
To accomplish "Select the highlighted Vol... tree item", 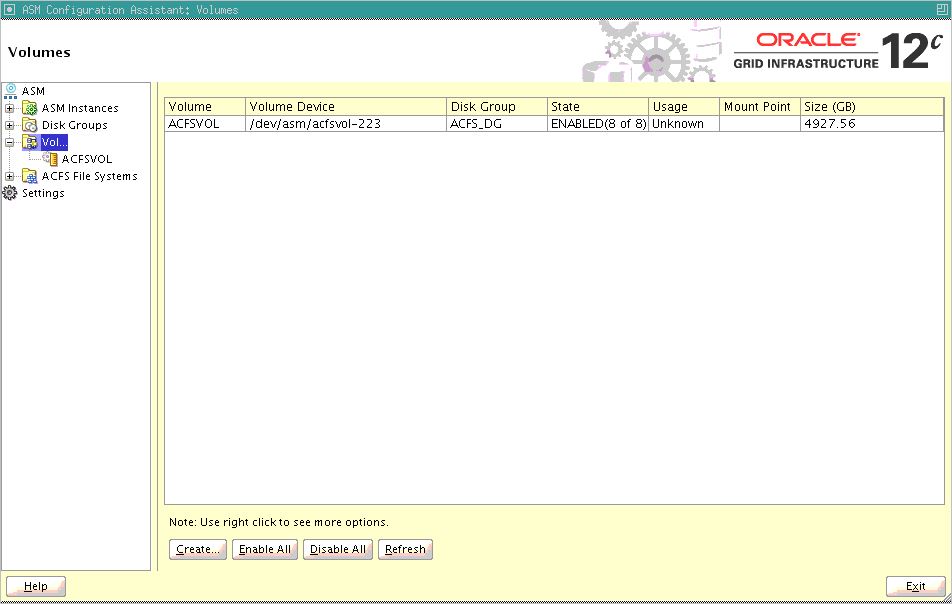I will [x=54, y=142].
